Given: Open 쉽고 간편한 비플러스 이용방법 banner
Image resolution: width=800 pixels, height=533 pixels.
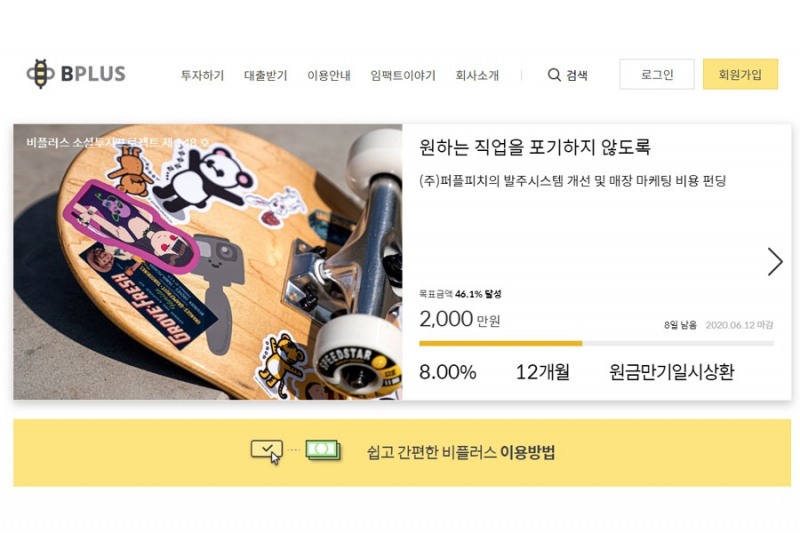Looking at the screenshot, I should click(402, 452).
